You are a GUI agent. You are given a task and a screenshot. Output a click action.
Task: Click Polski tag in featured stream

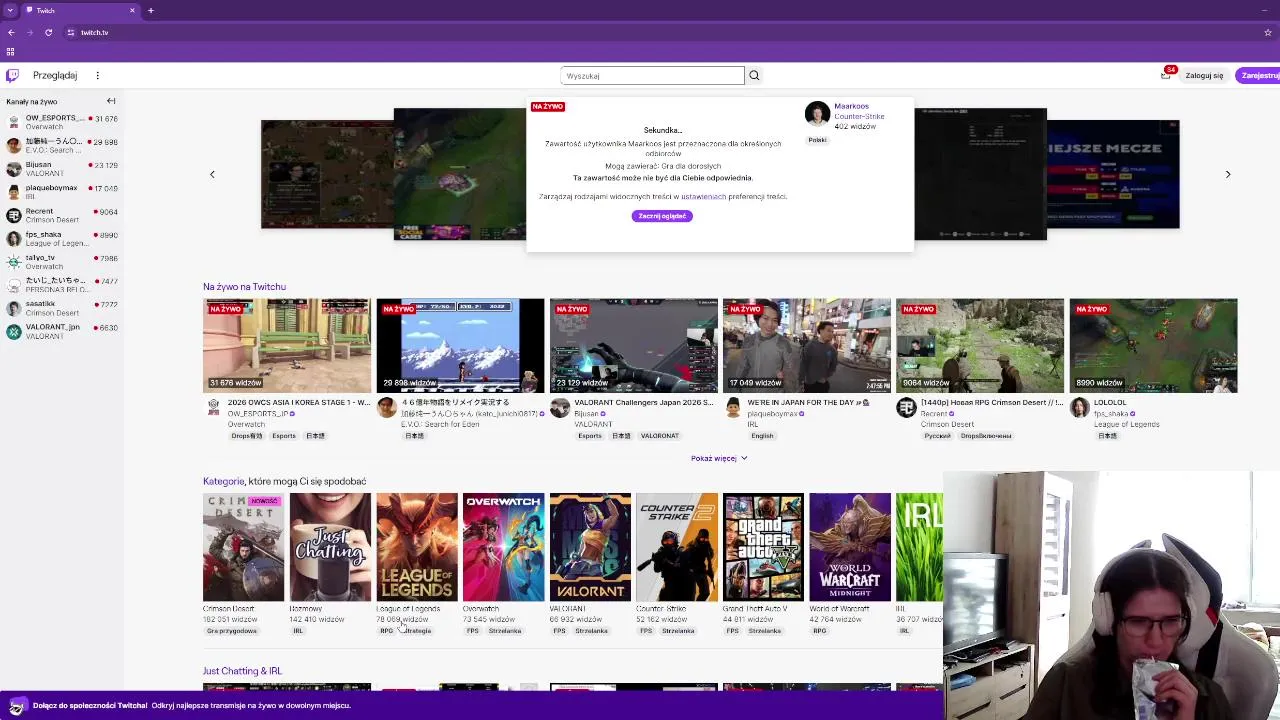pos(817,140)
